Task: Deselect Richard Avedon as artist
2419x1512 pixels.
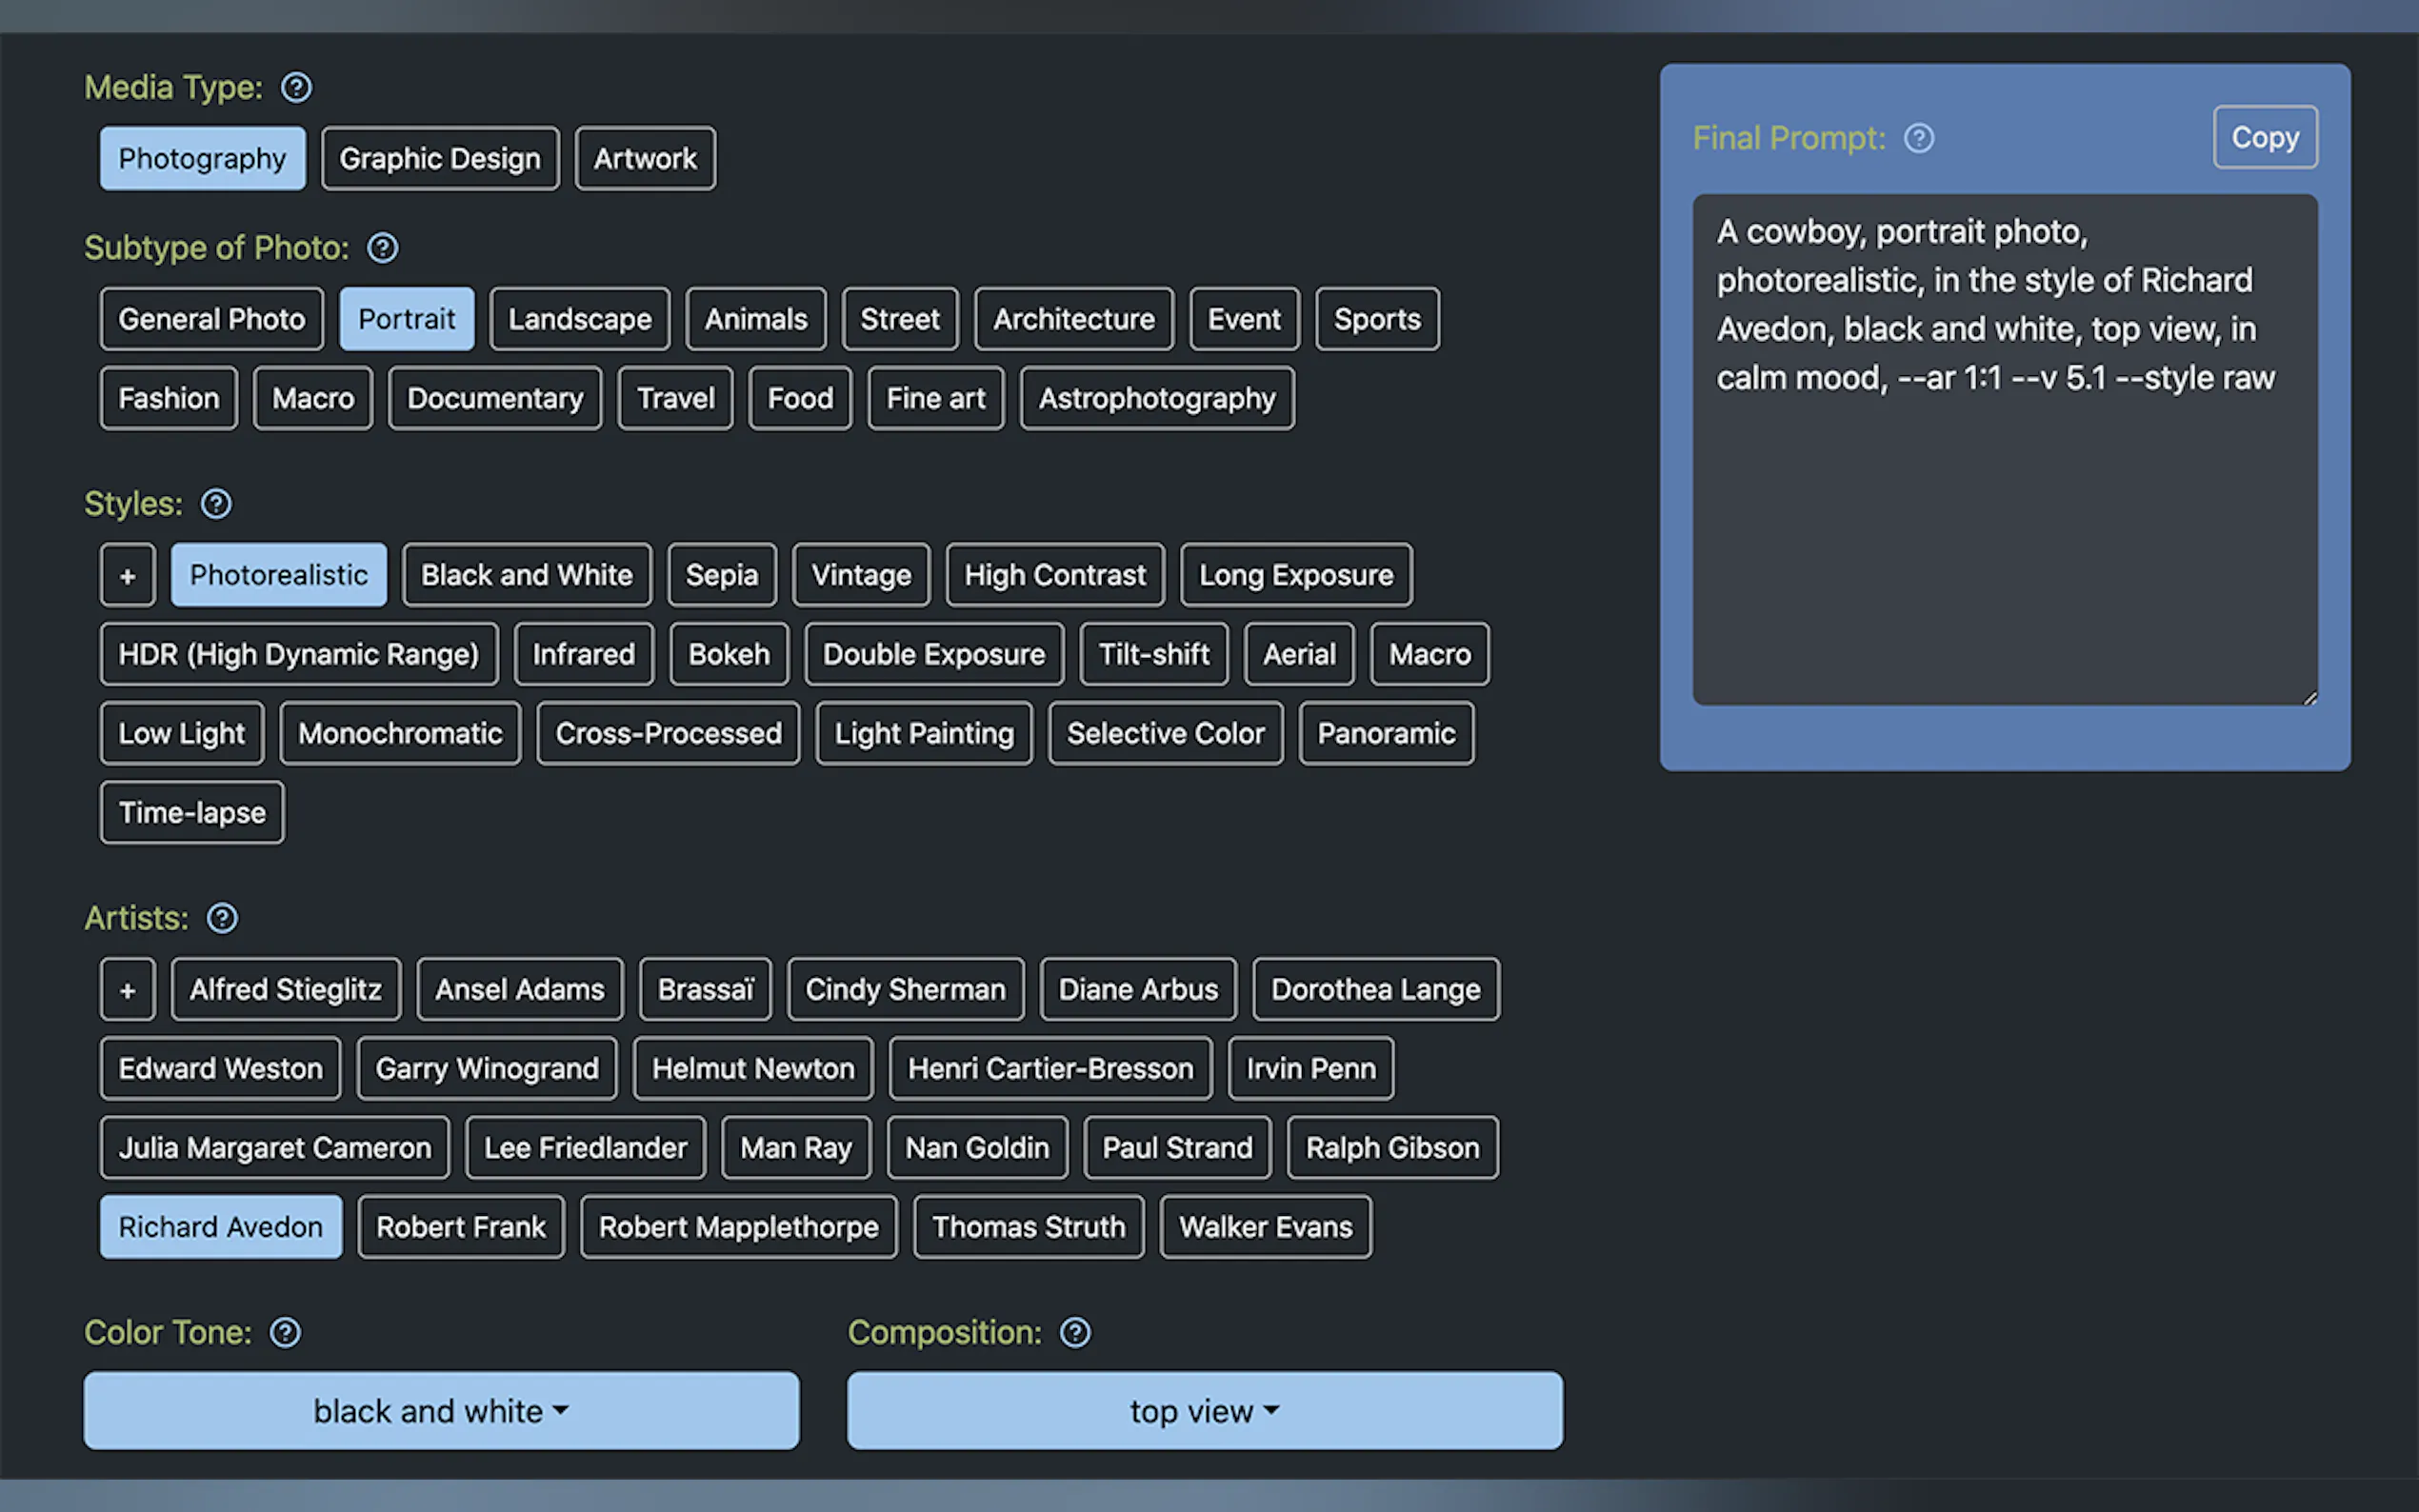Action: click(x=220, y=1227)
